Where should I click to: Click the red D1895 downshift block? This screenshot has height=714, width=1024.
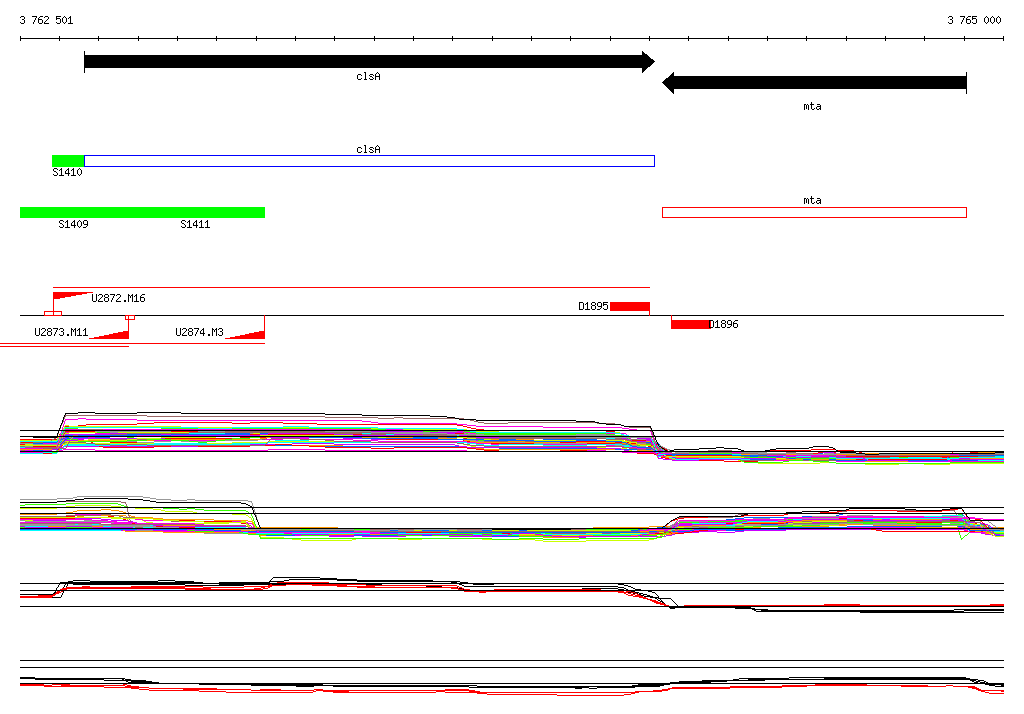630,306
